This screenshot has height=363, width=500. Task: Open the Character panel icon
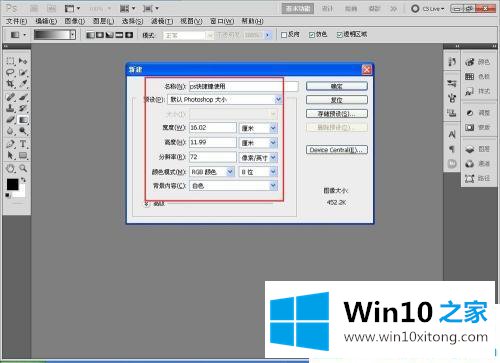[x=452, y=135]
